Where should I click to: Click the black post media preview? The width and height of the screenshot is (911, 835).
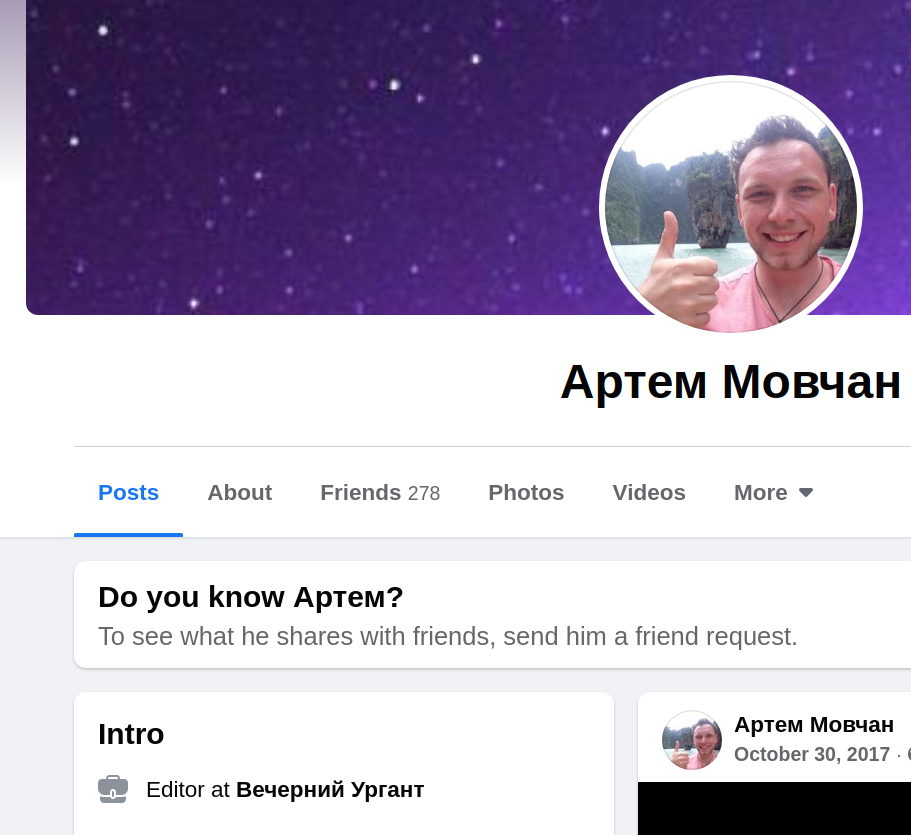click(x=774, y=808)
